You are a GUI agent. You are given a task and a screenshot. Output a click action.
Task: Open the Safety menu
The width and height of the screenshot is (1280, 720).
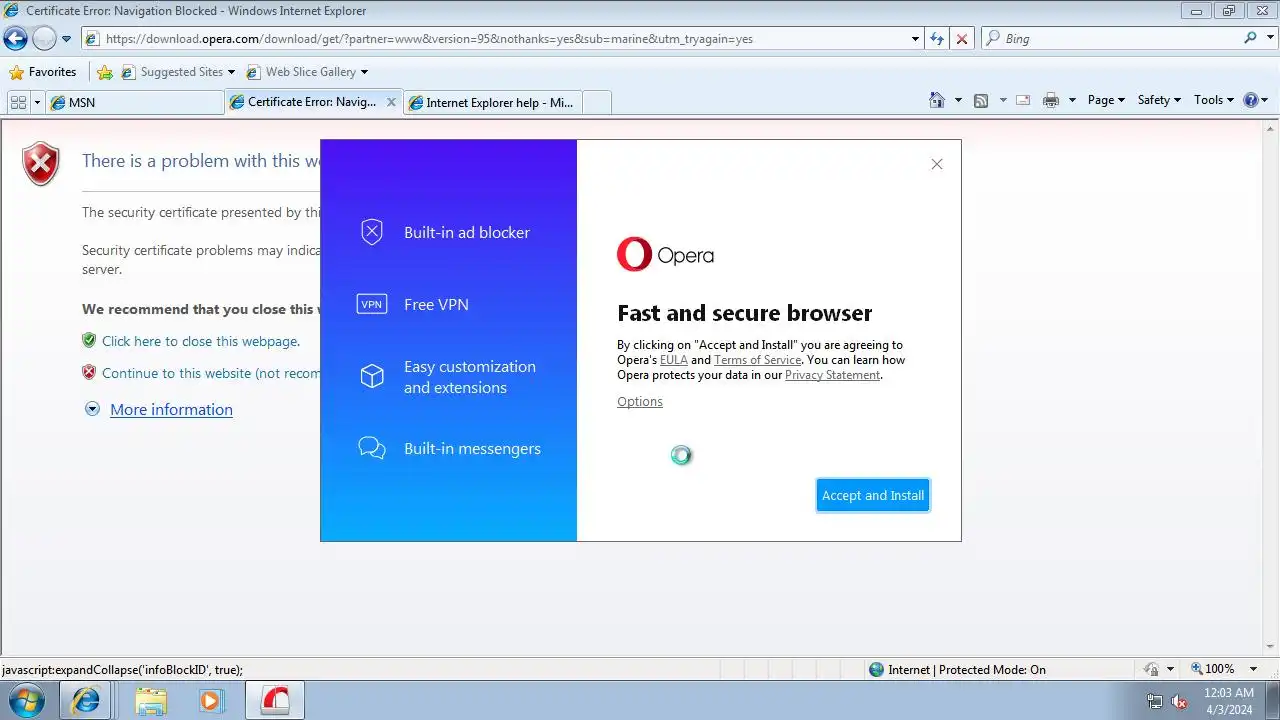point(1159,100)
